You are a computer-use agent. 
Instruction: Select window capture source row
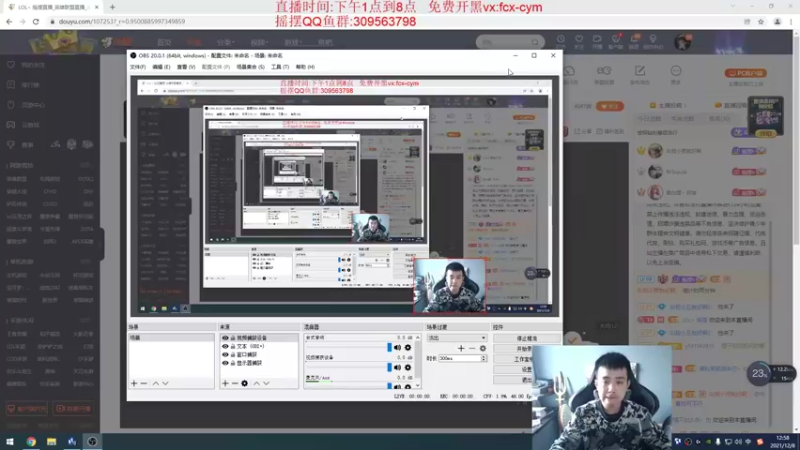click(259, 355)
